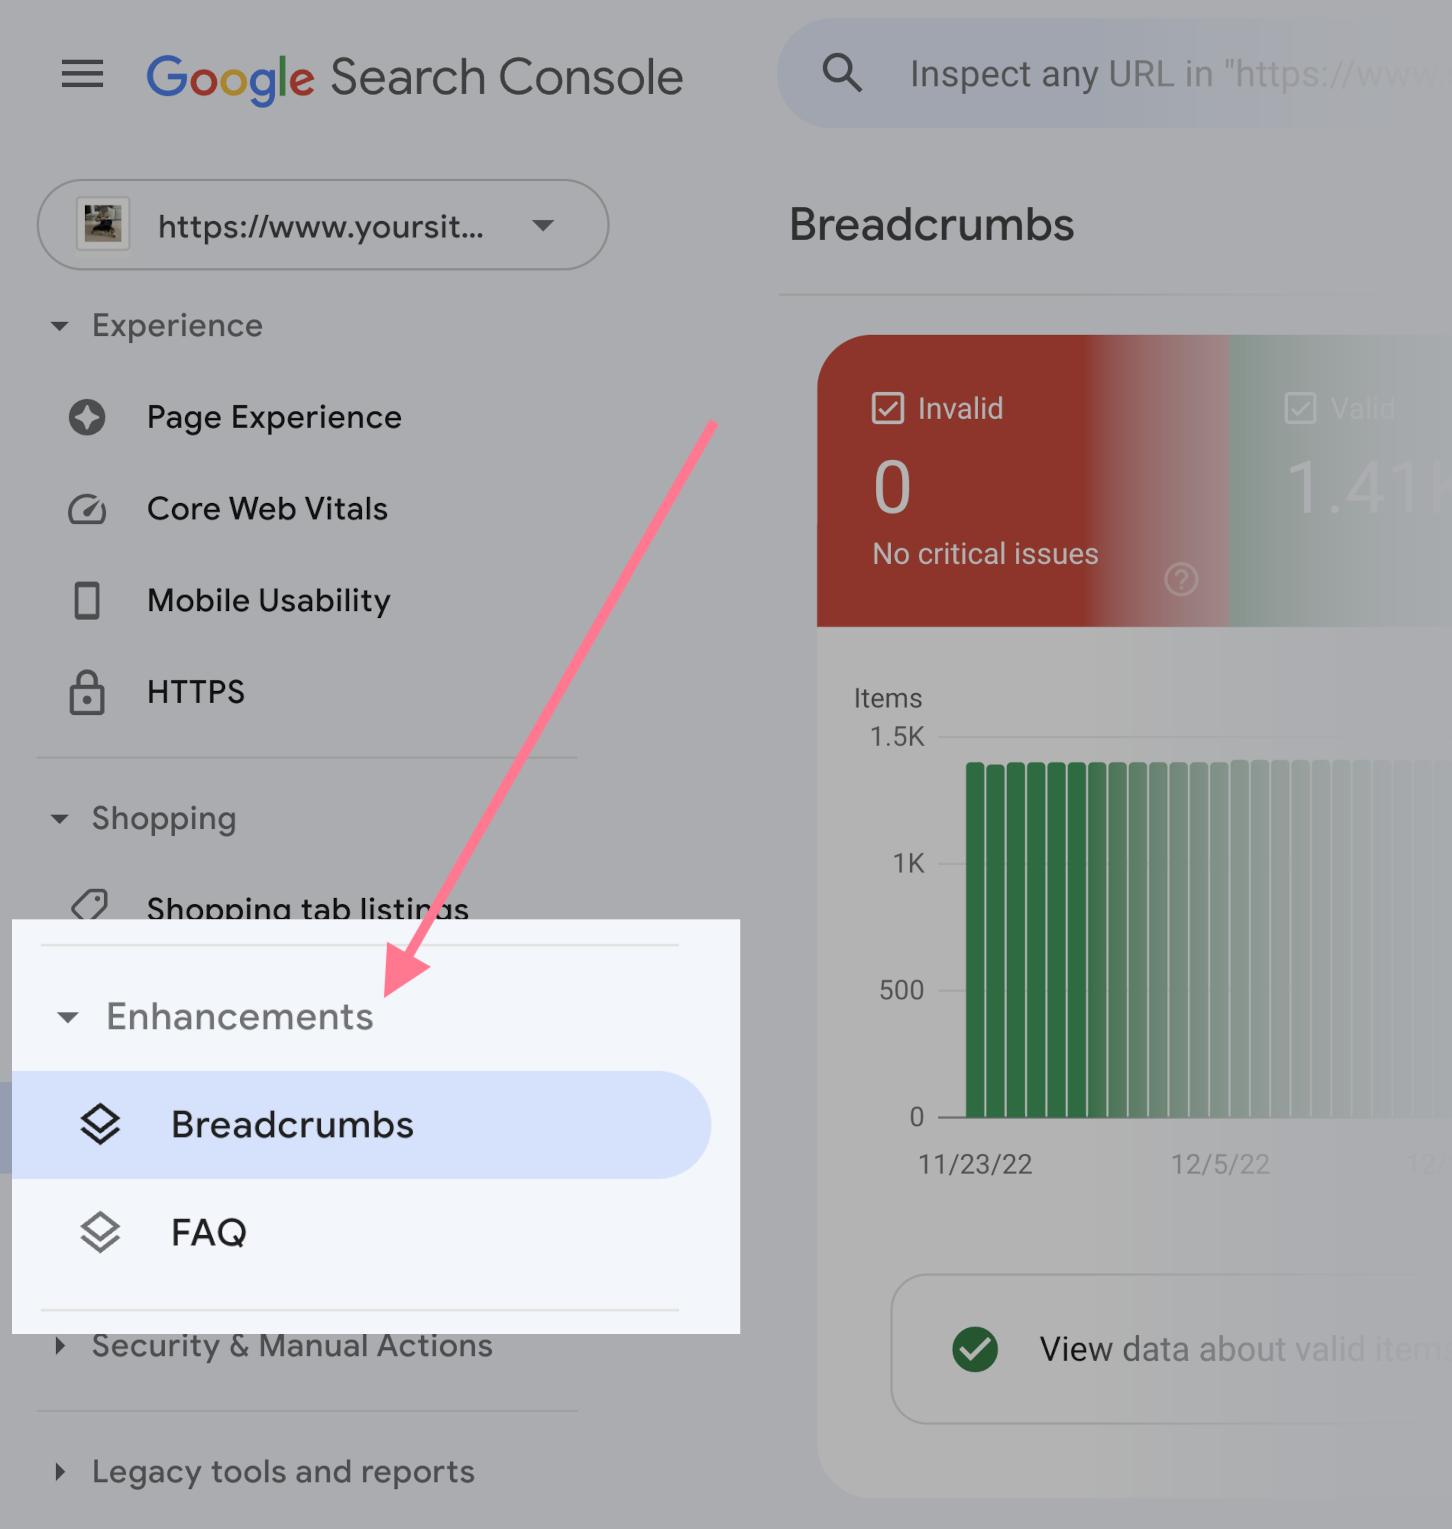Expand Legacy tools and reports
Viewport: 1452px width, 1529px height.
(60, 1472)
